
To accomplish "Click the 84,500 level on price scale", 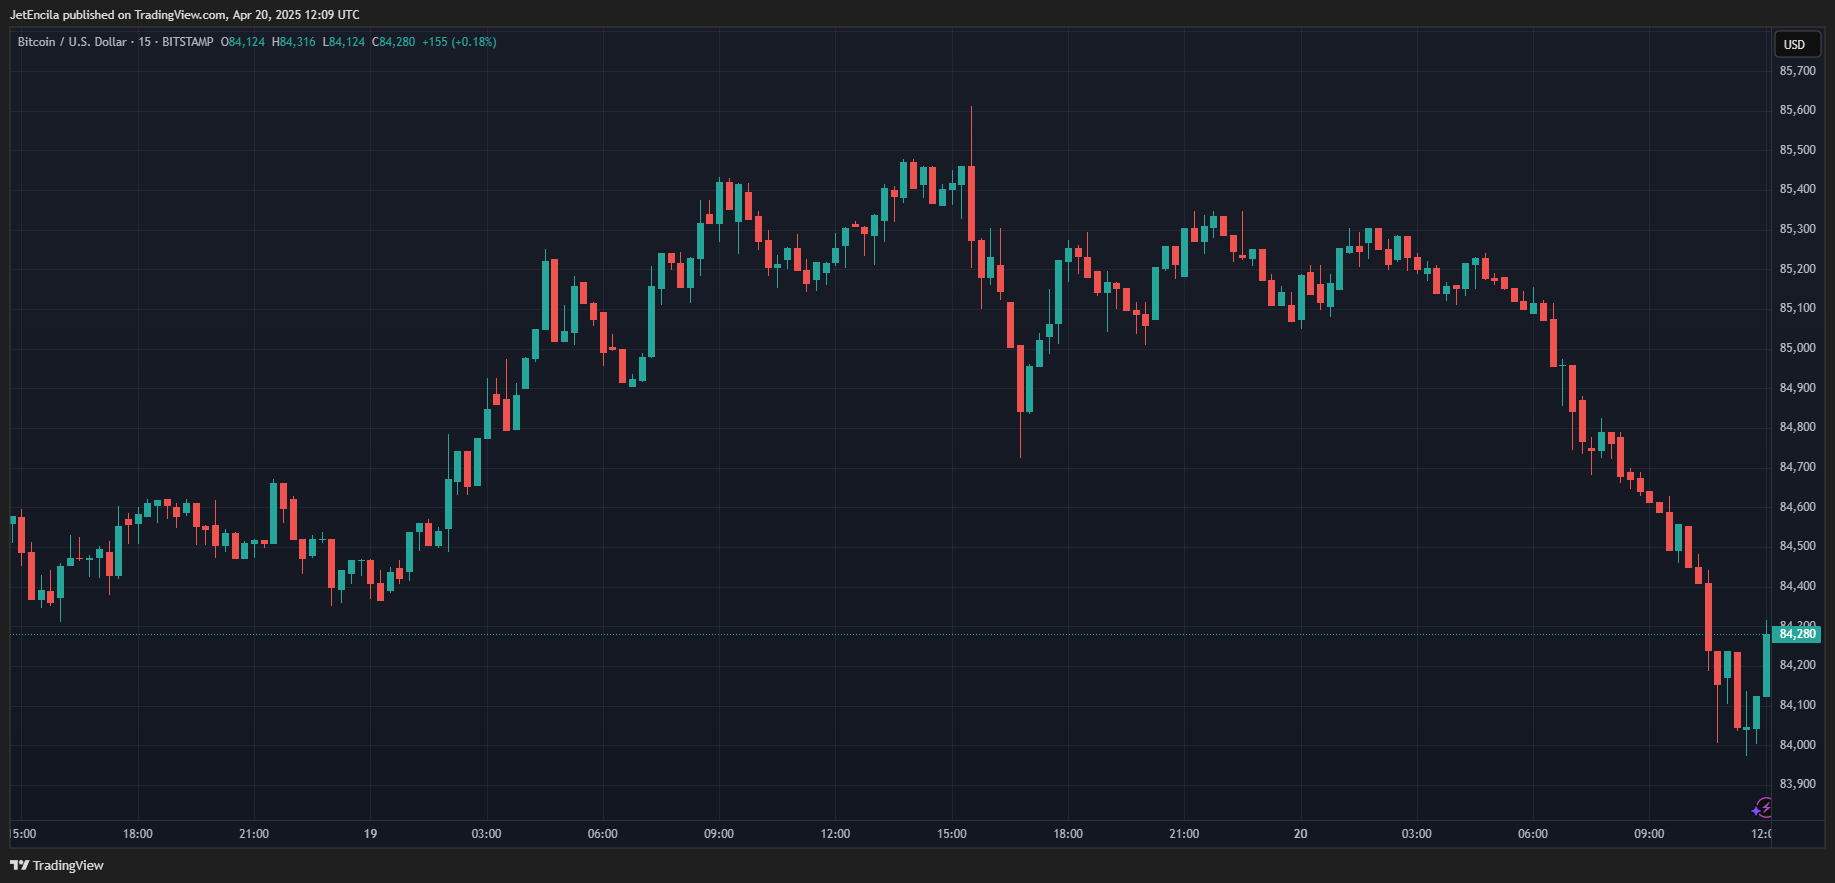I will (1797, 546).
